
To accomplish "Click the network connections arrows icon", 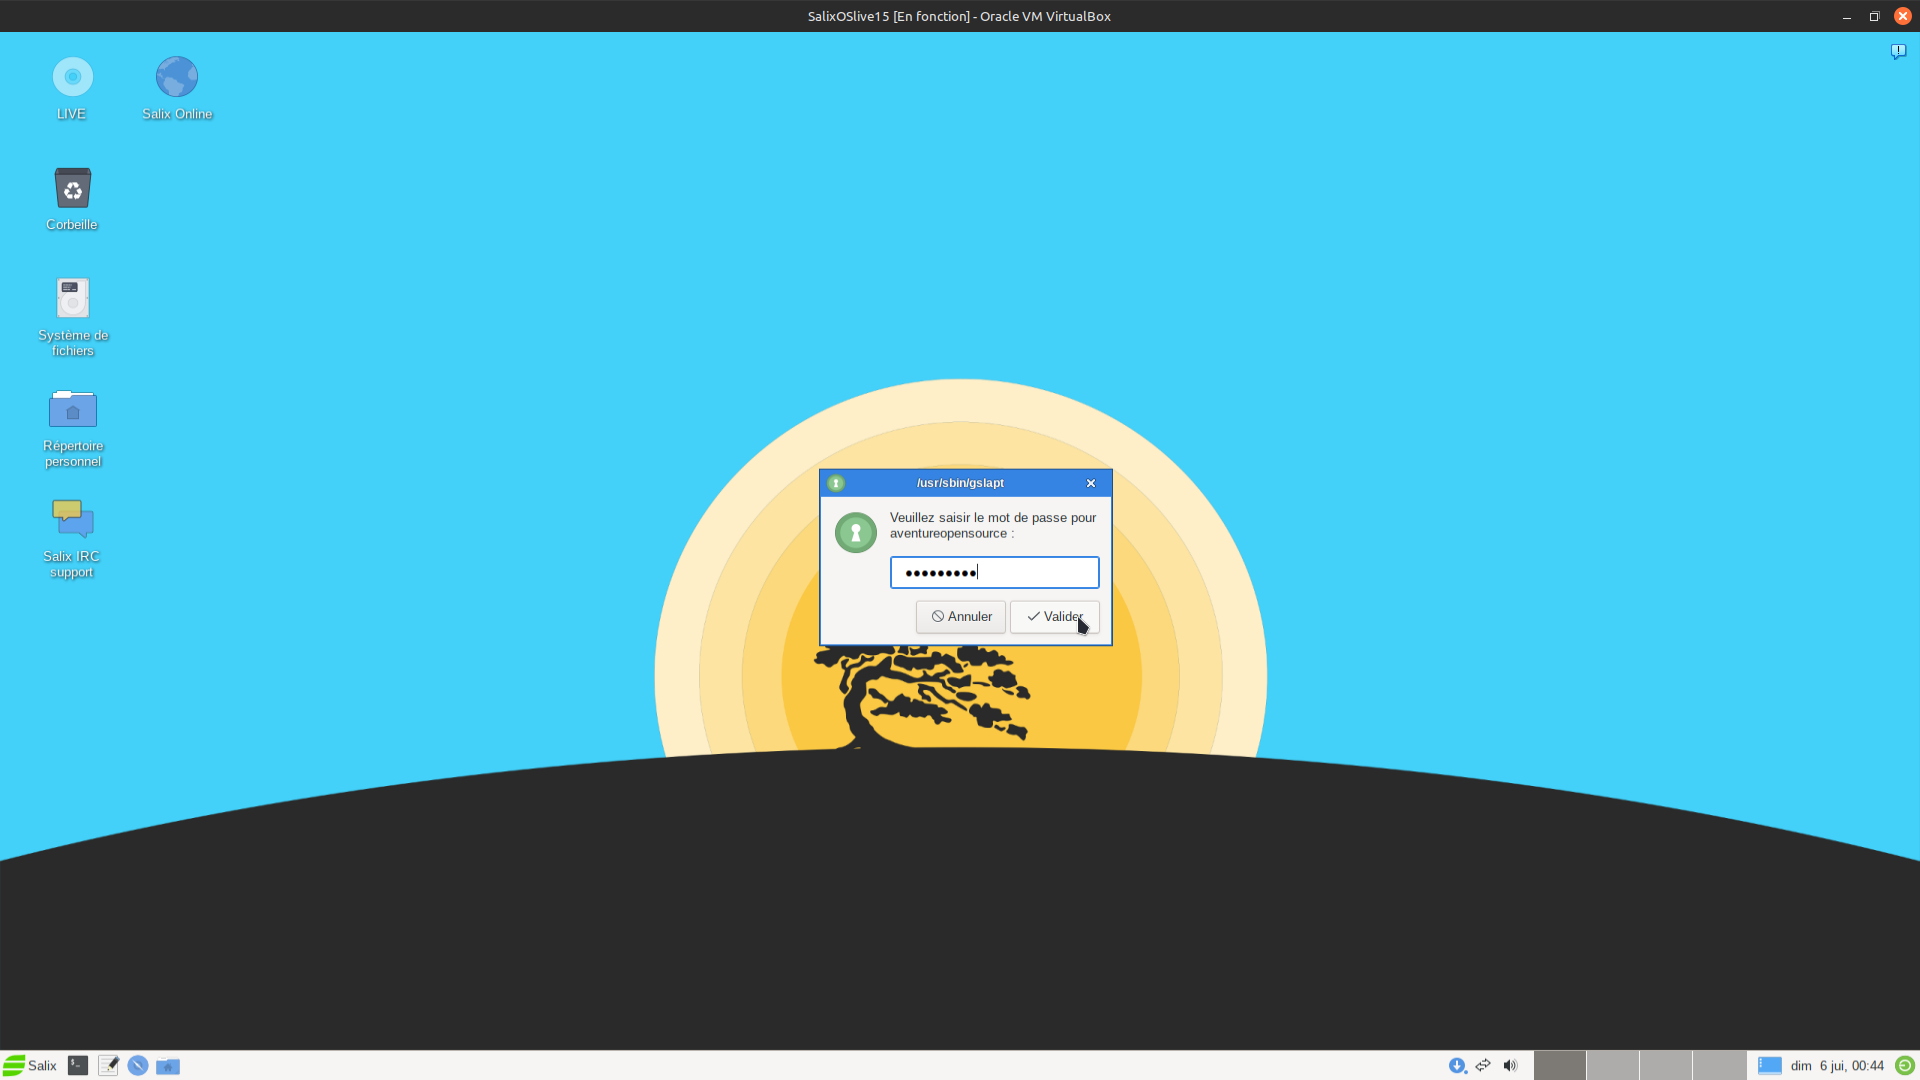I will pyautogui.click(x=1483, y=1066).
